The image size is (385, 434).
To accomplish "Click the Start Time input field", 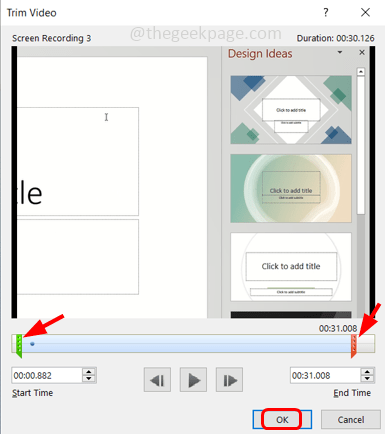I will click(x=47, y=376).
